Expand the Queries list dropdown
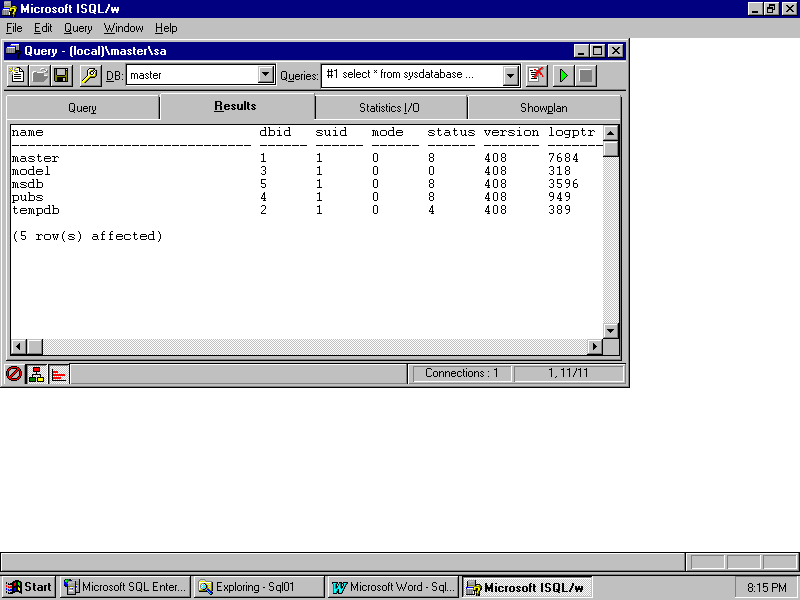The height and width of the screenshot is (600, 800). pyautogui.click(x=511, y=75)
